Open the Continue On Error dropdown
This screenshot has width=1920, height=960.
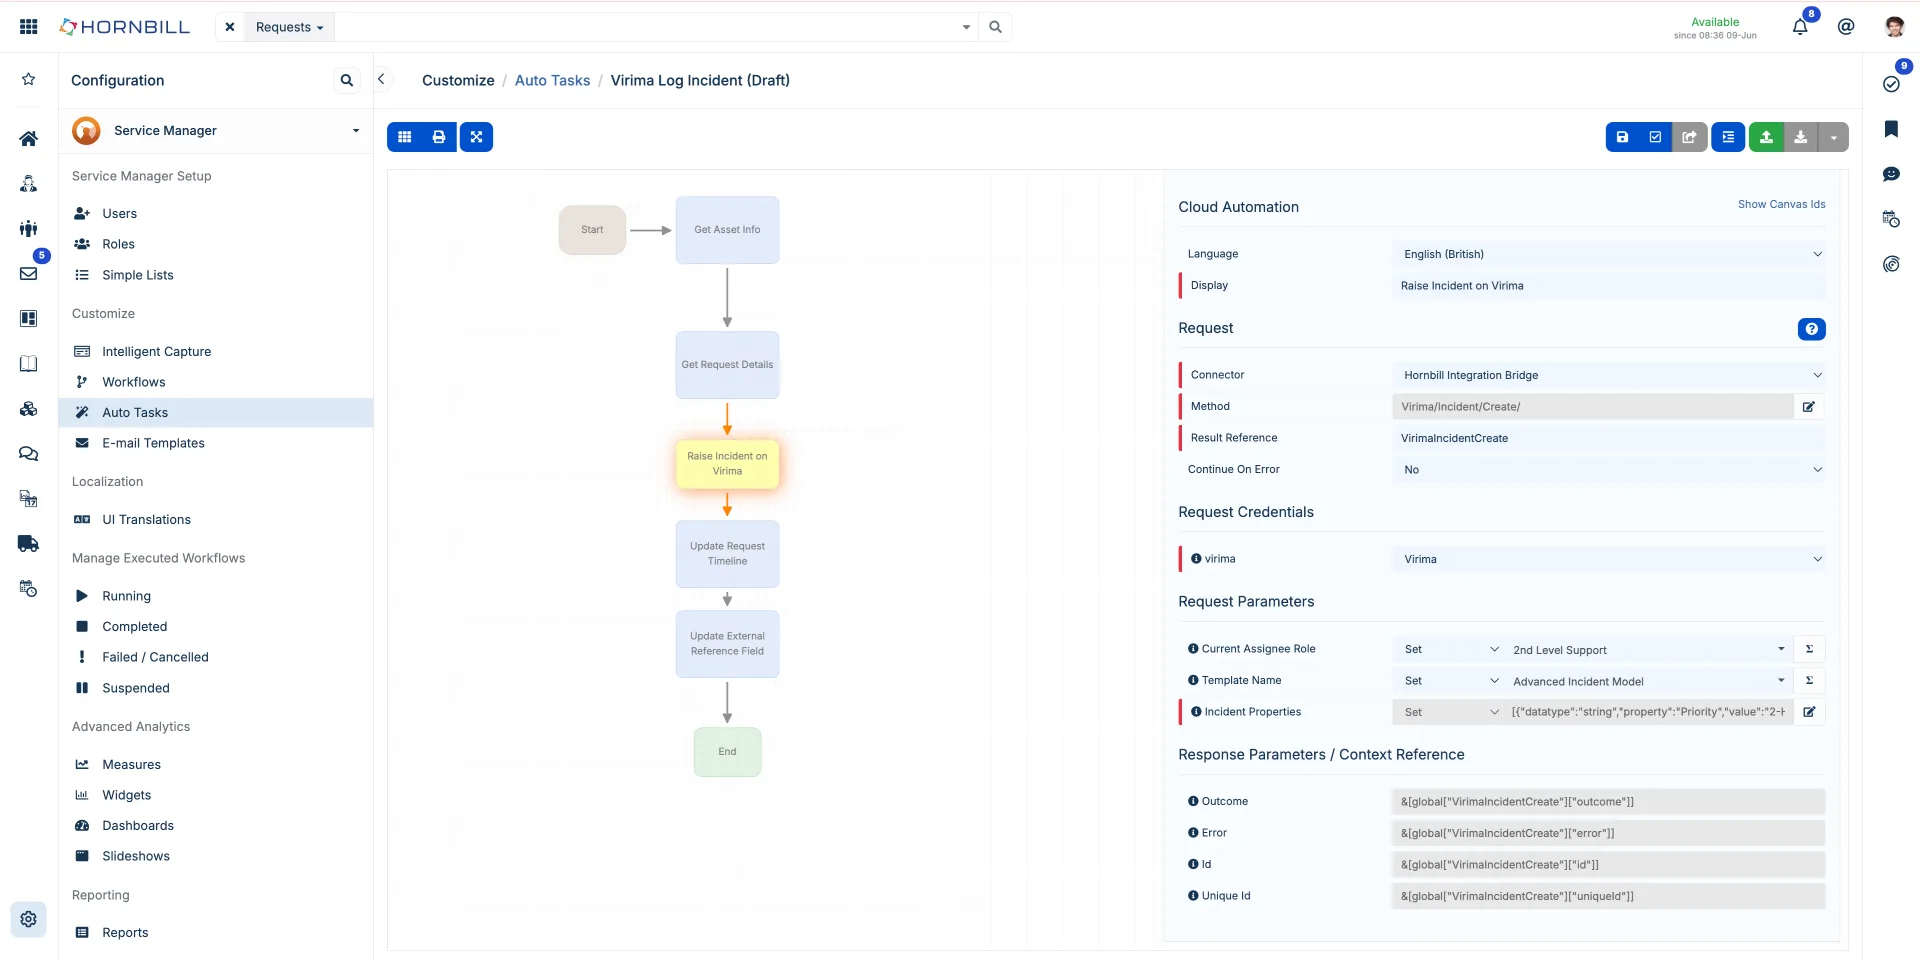click(x=1608, y=470)
